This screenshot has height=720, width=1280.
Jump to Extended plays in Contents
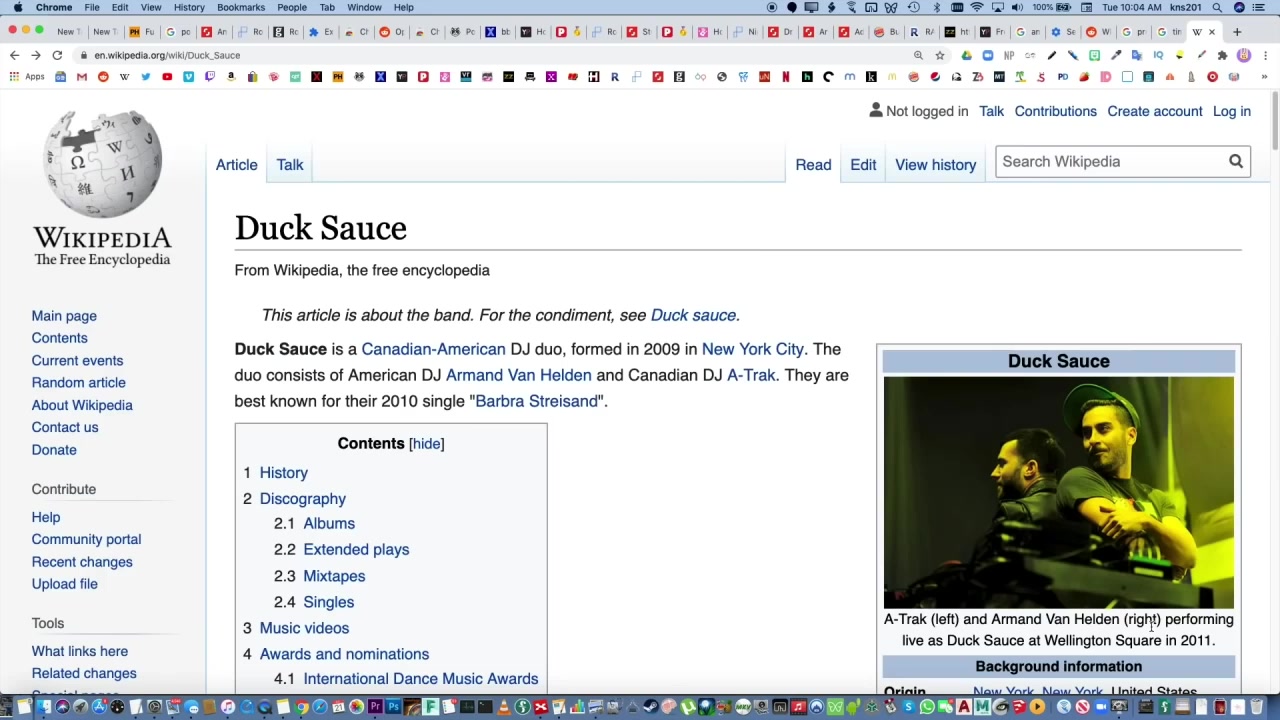pos(356,549)
